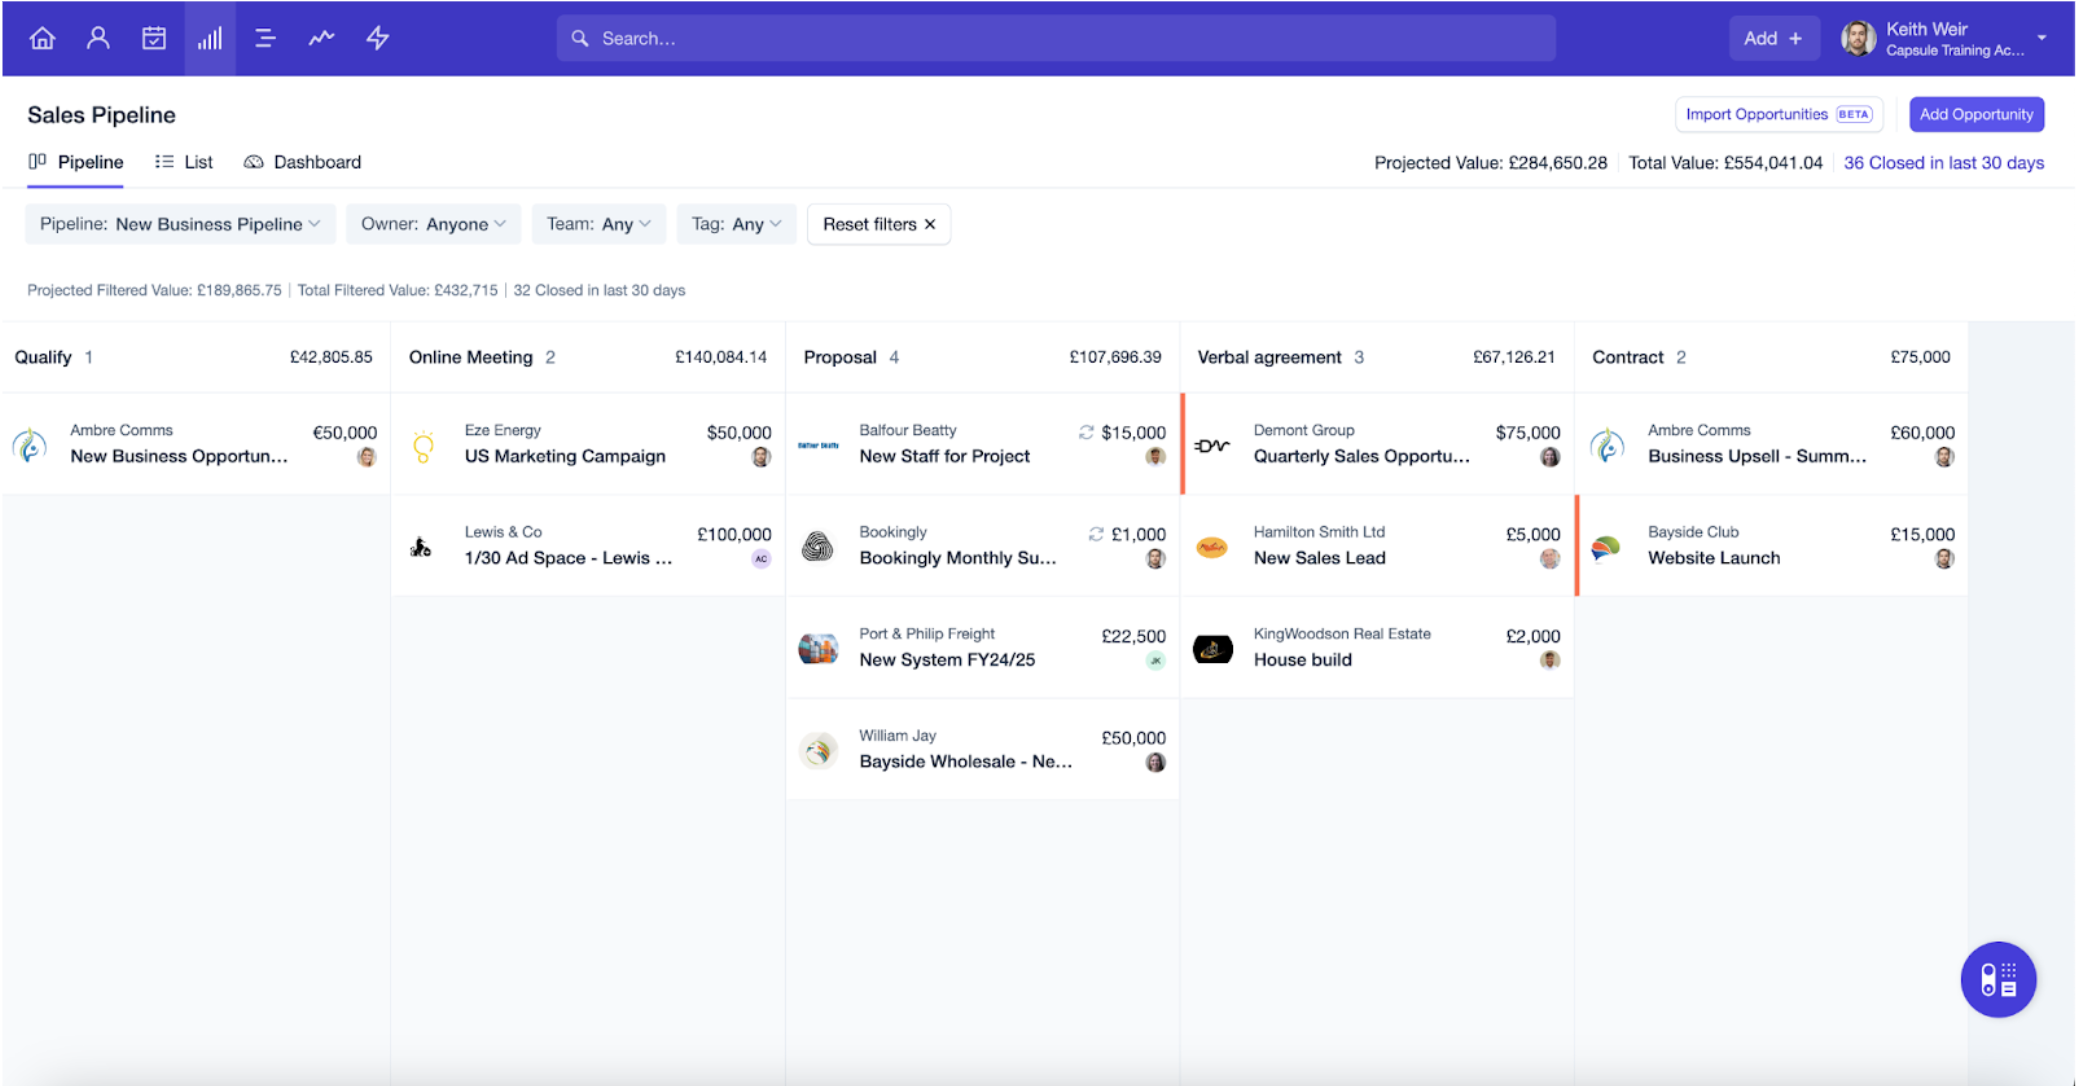Open Quarterly Sales Opportunity card
Screen dimensions: 2076x1086
click(x=1377, y=444)
